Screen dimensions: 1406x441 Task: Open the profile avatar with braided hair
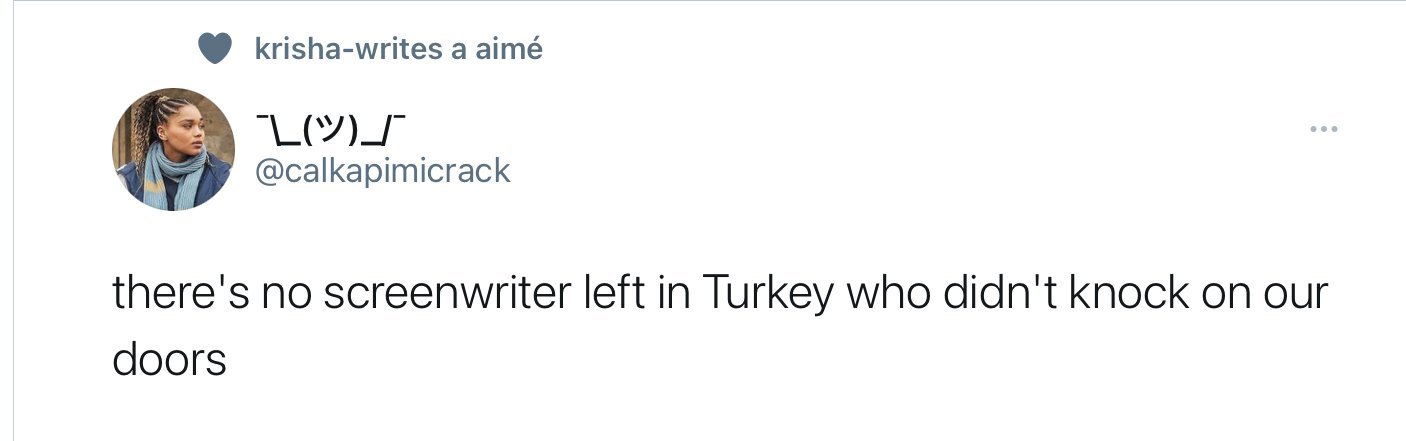(173, 149)
